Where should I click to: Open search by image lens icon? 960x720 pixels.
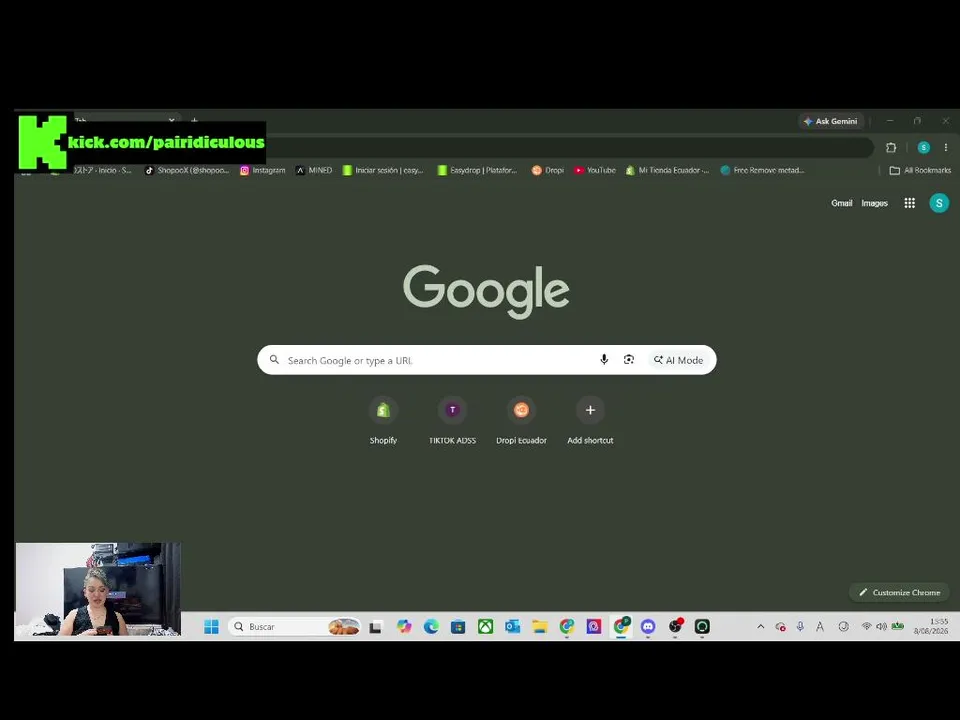click(629, 360)
